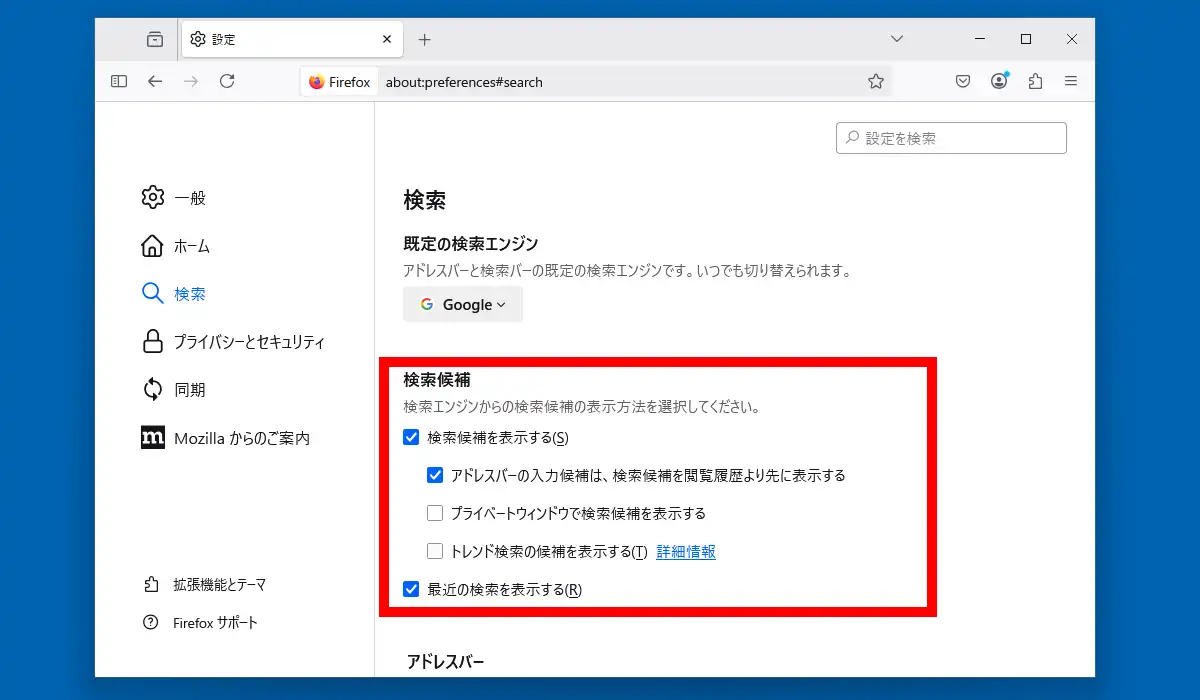Select 一般 in settings sidebar
Viewport: 1200px width, 700px height.
coord(190,198)
